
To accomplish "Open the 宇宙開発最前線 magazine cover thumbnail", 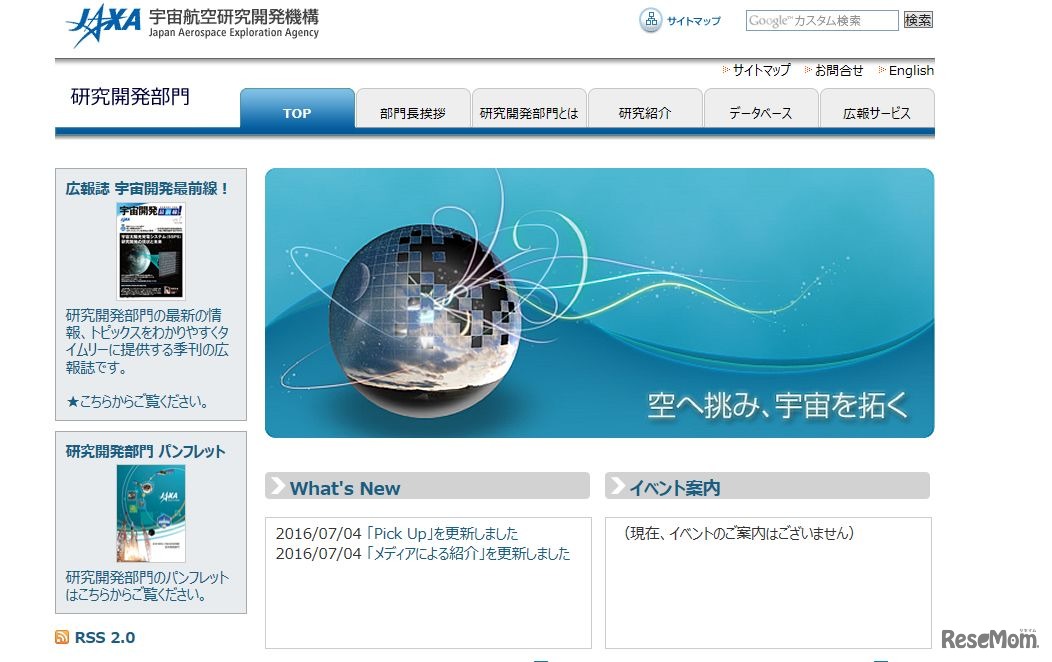I will 151,251.
